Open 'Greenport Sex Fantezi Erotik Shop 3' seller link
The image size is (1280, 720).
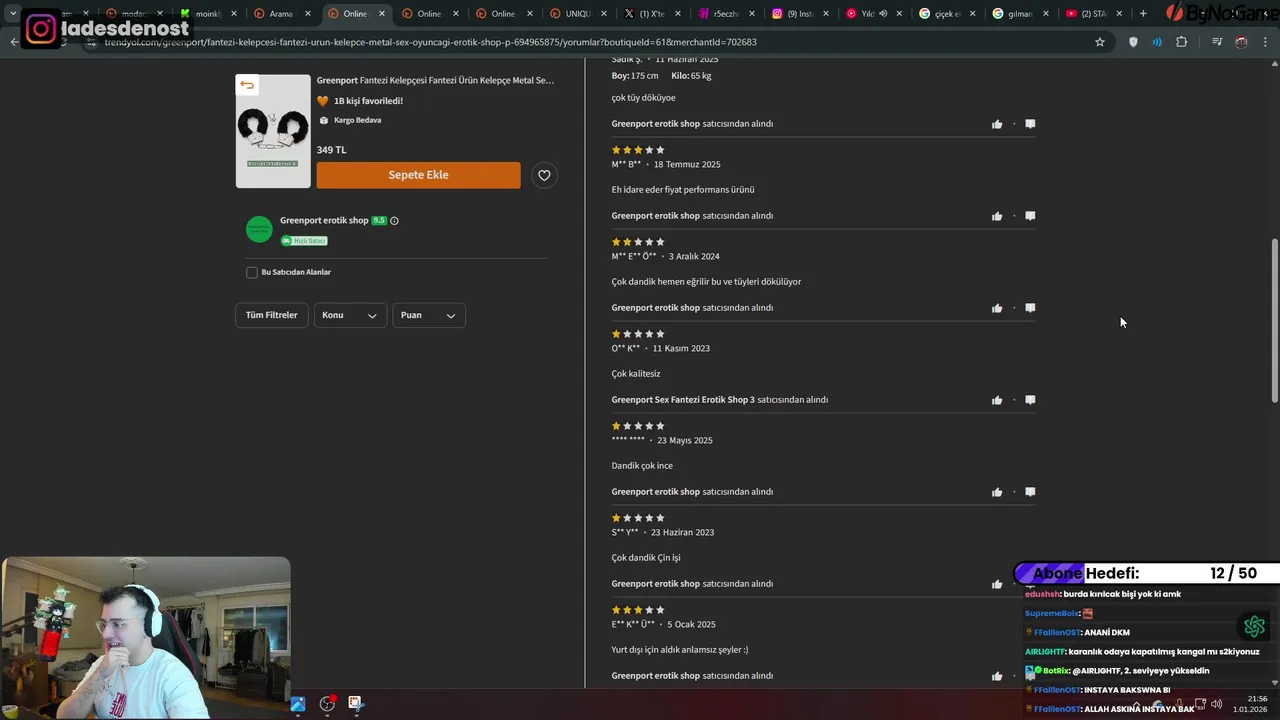click(683, 400)
